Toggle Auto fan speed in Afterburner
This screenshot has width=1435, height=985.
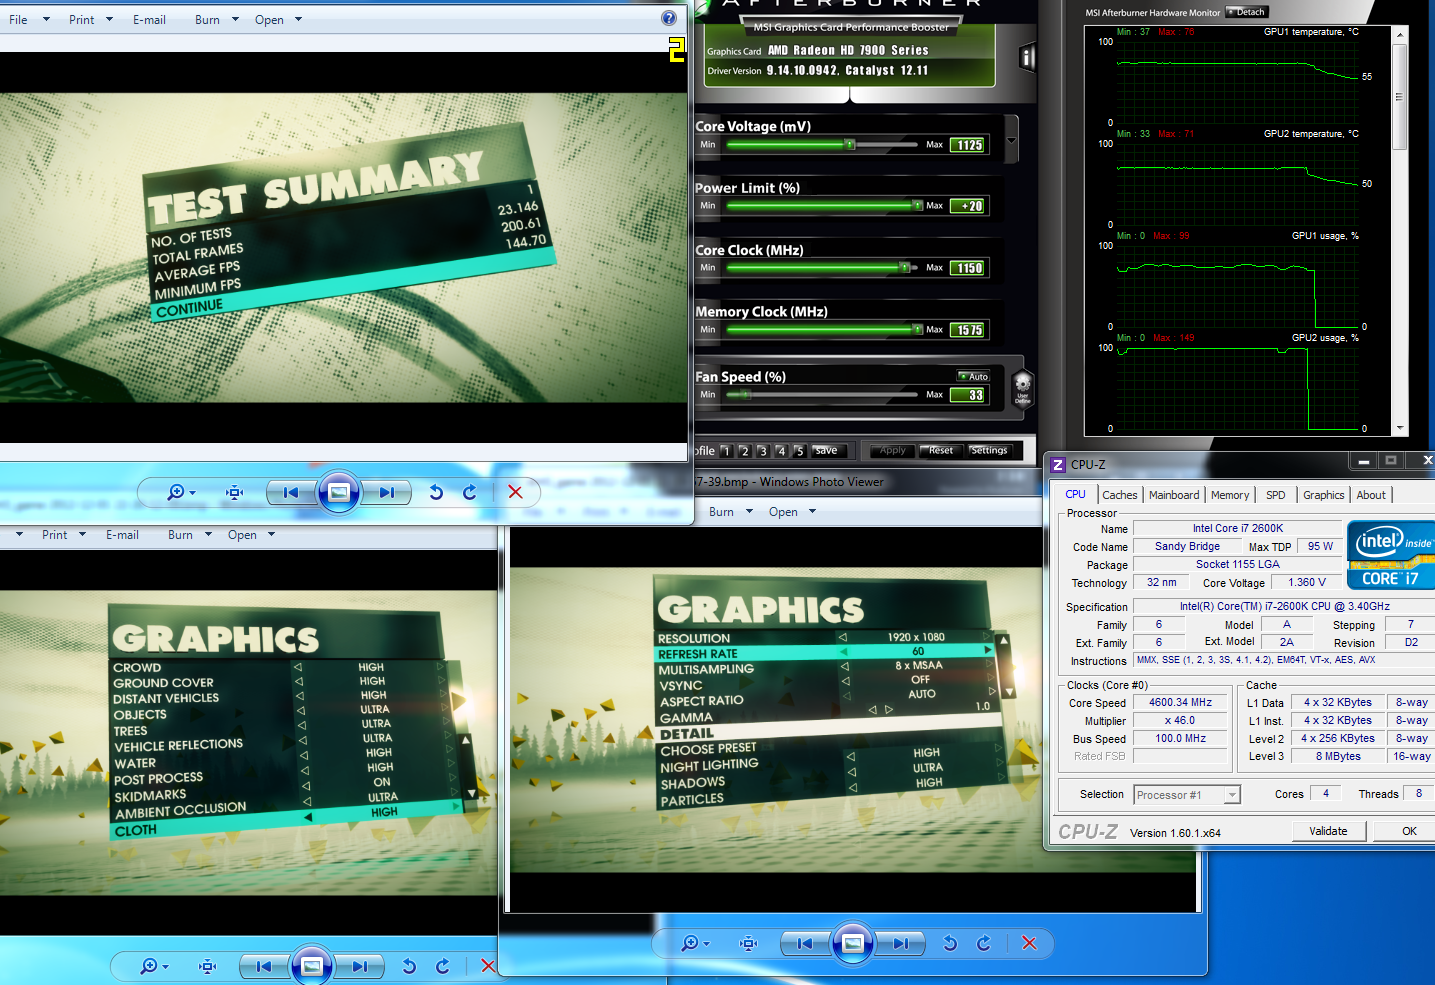pyautogui.click(x=973, y=377)
